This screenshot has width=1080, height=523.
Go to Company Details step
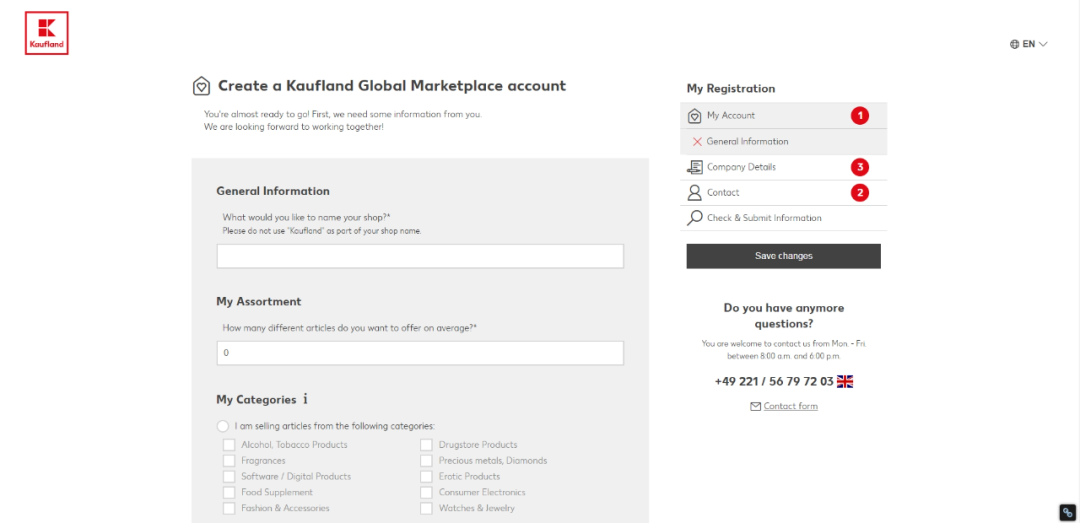click(x=741, y=167)
